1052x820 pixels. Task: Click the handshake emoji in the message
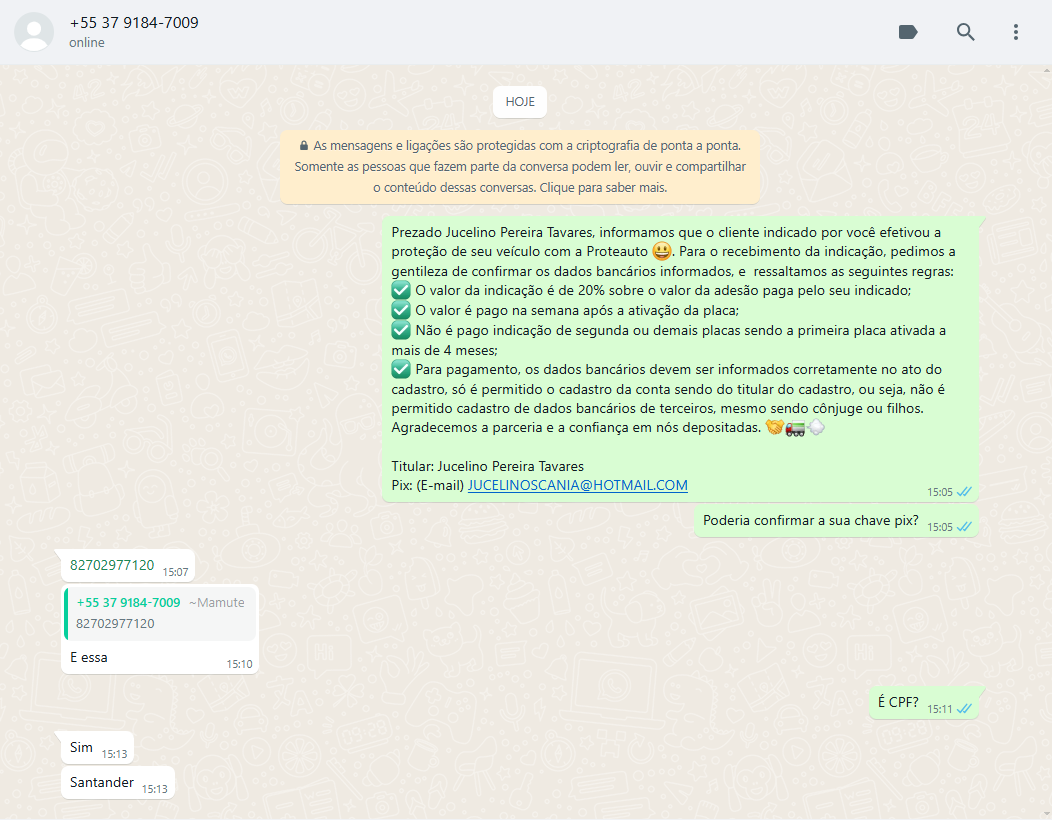click(x=774, y=428)
